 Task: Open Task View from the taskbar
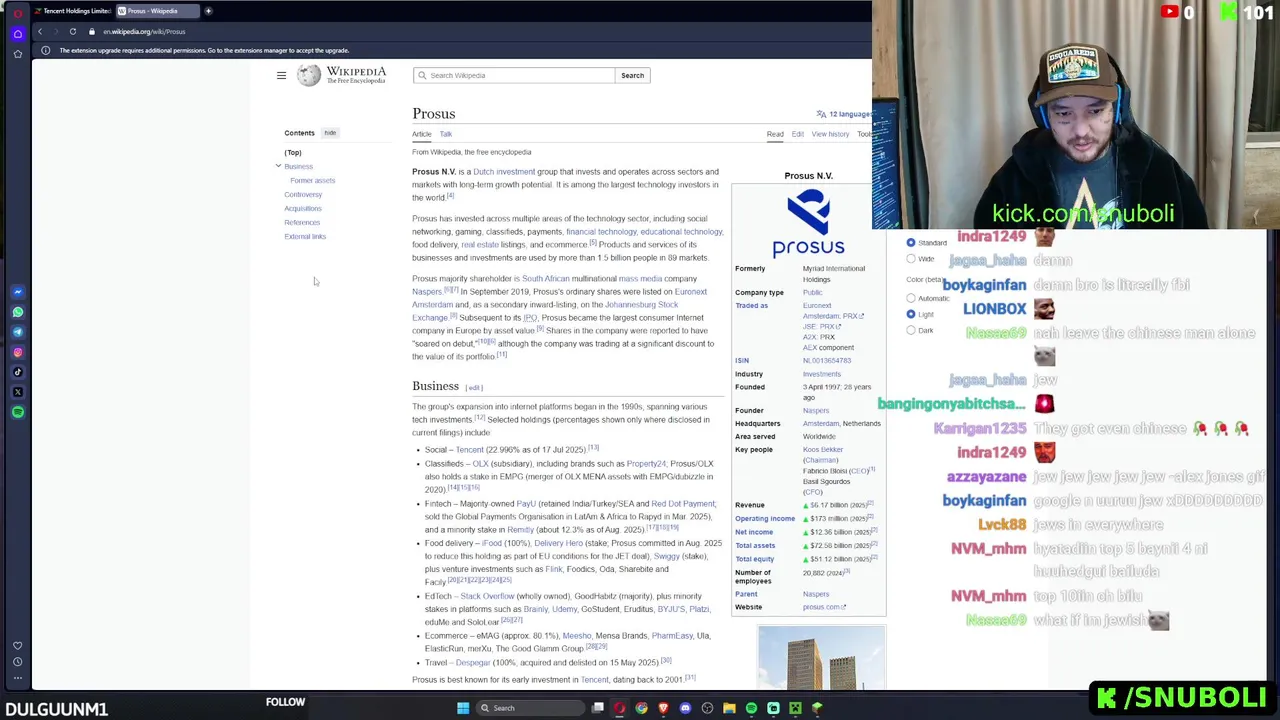(x=598, y=708)
